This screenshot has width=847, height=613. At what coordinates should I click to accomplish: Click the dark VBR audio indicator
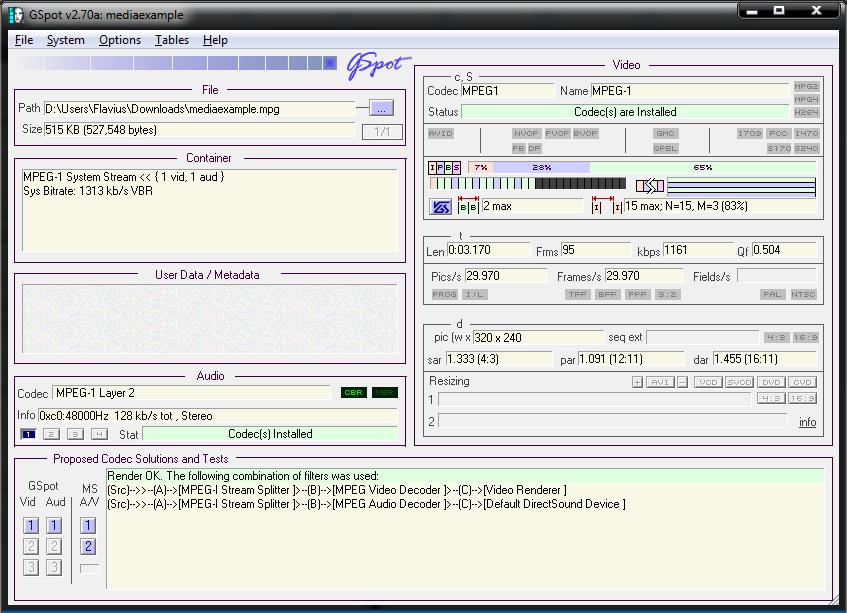point(385,393)
